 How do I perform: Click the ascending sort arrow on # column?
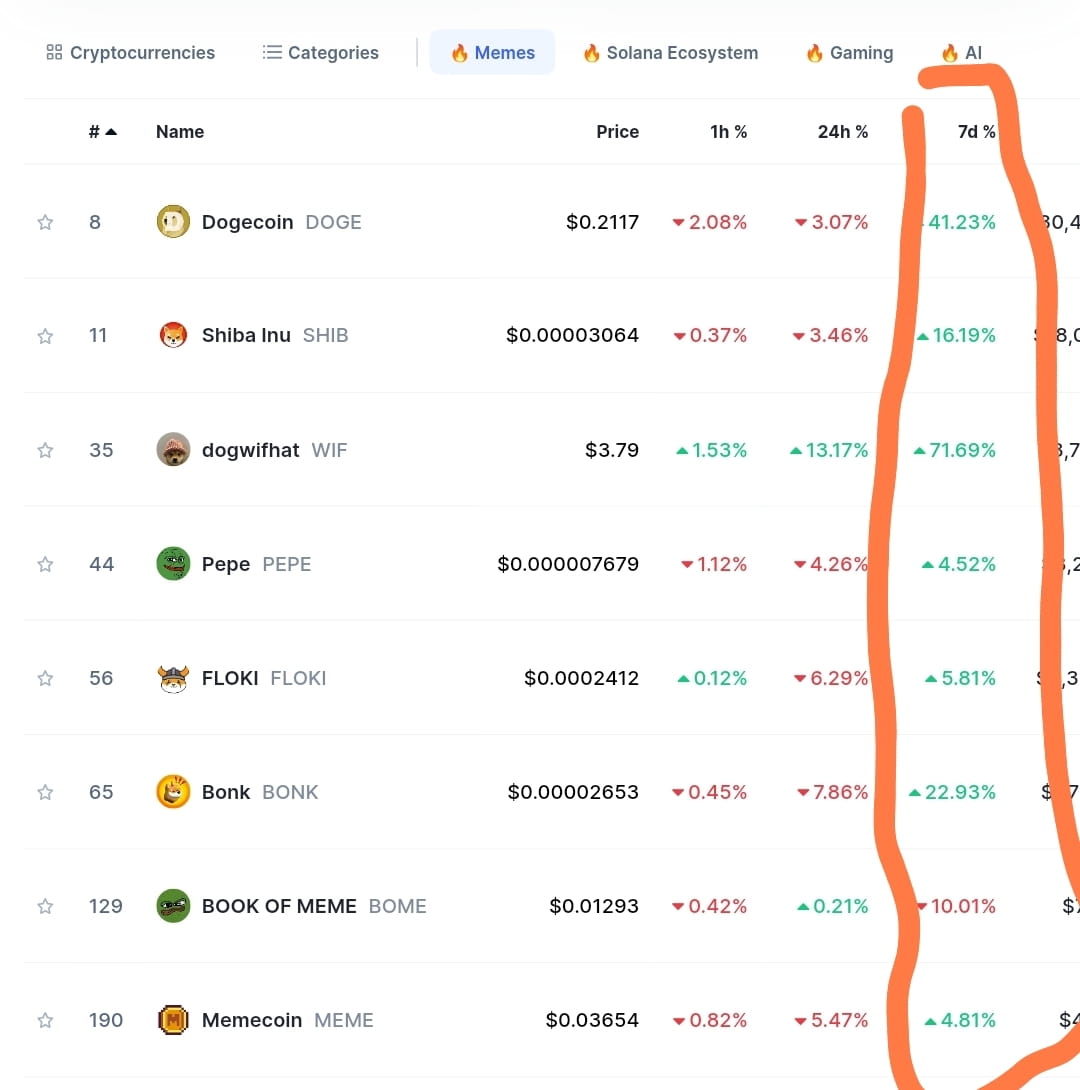[109, 130]
